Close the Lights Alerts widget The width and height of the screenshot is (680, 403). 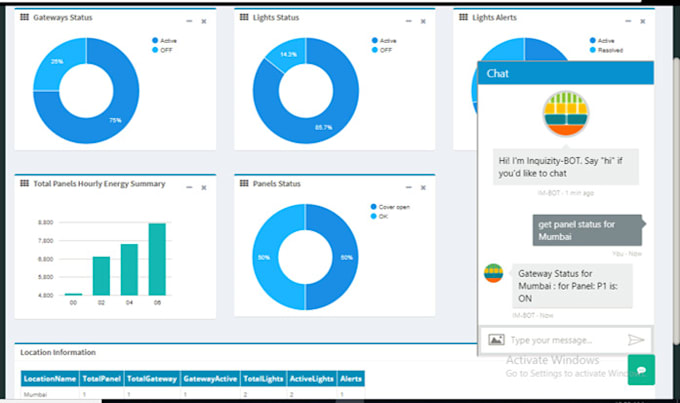click(x=643, y=21)
